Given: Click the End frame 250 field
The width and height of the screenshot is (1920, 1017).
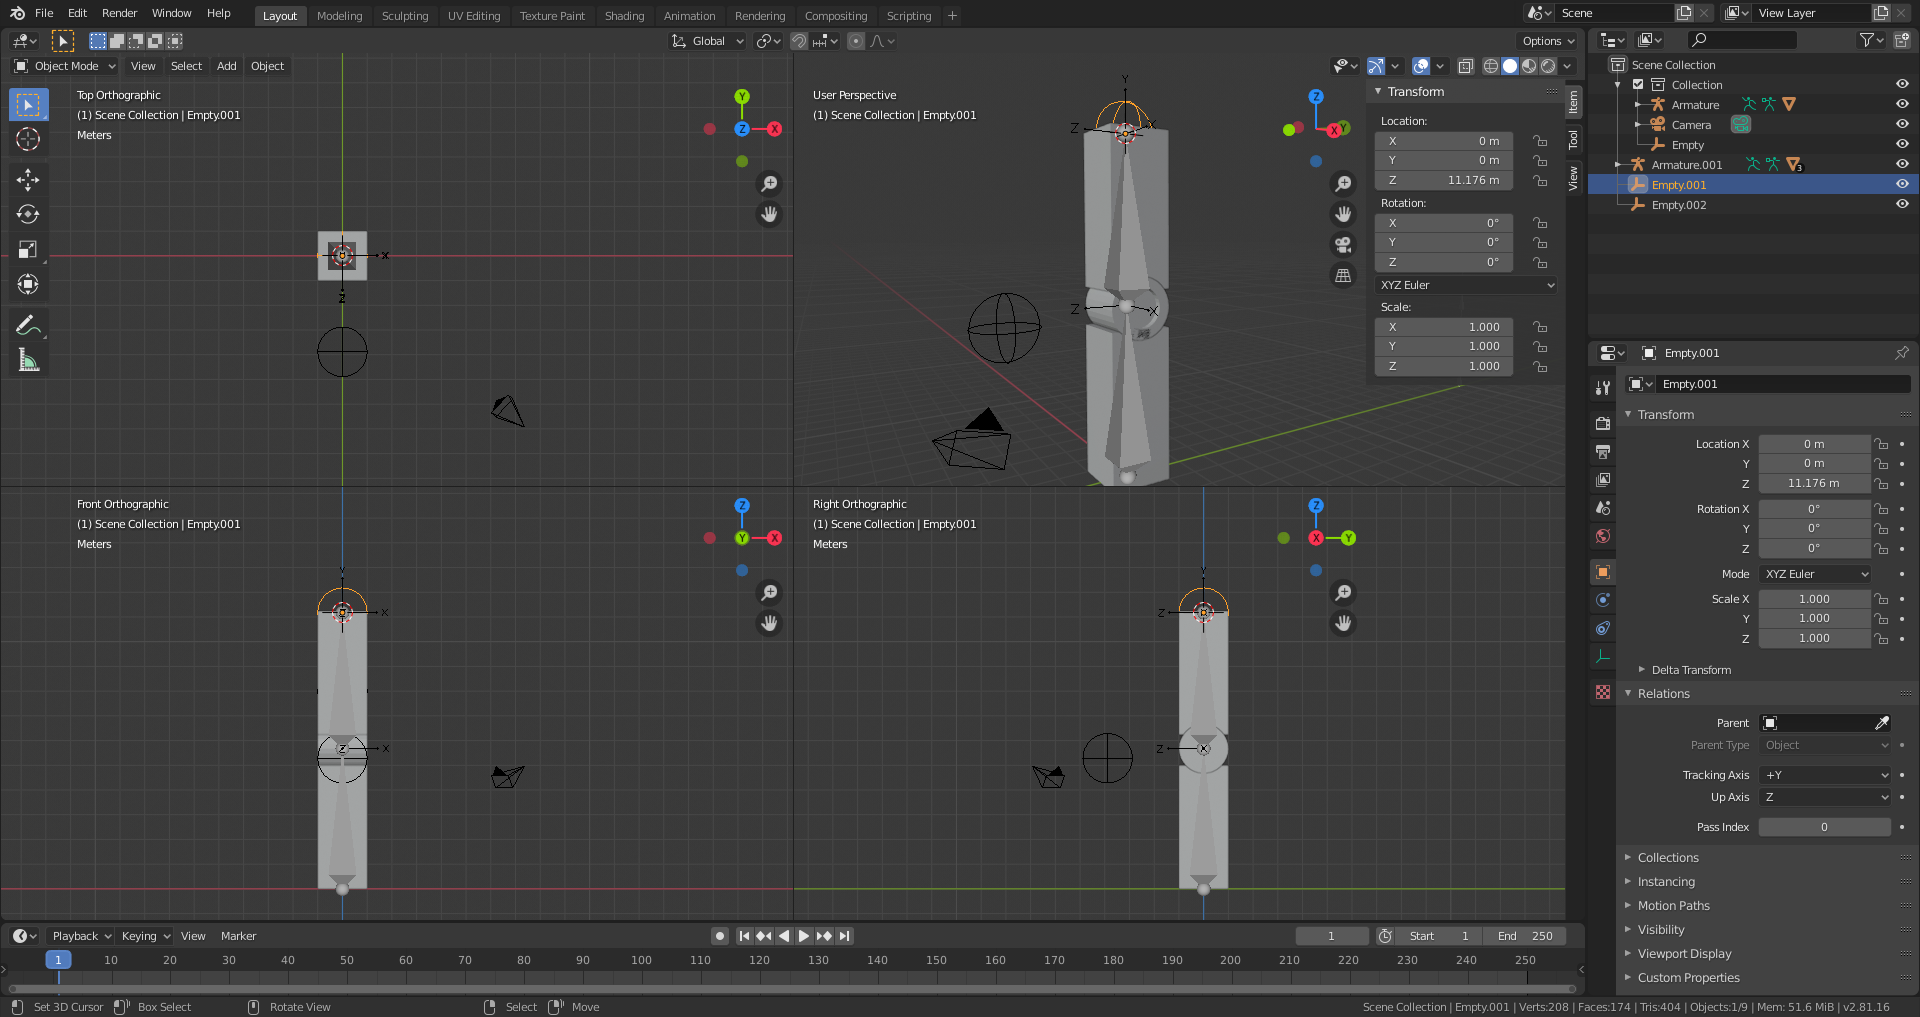Looking at the screenshot, I should (1525, 936).
